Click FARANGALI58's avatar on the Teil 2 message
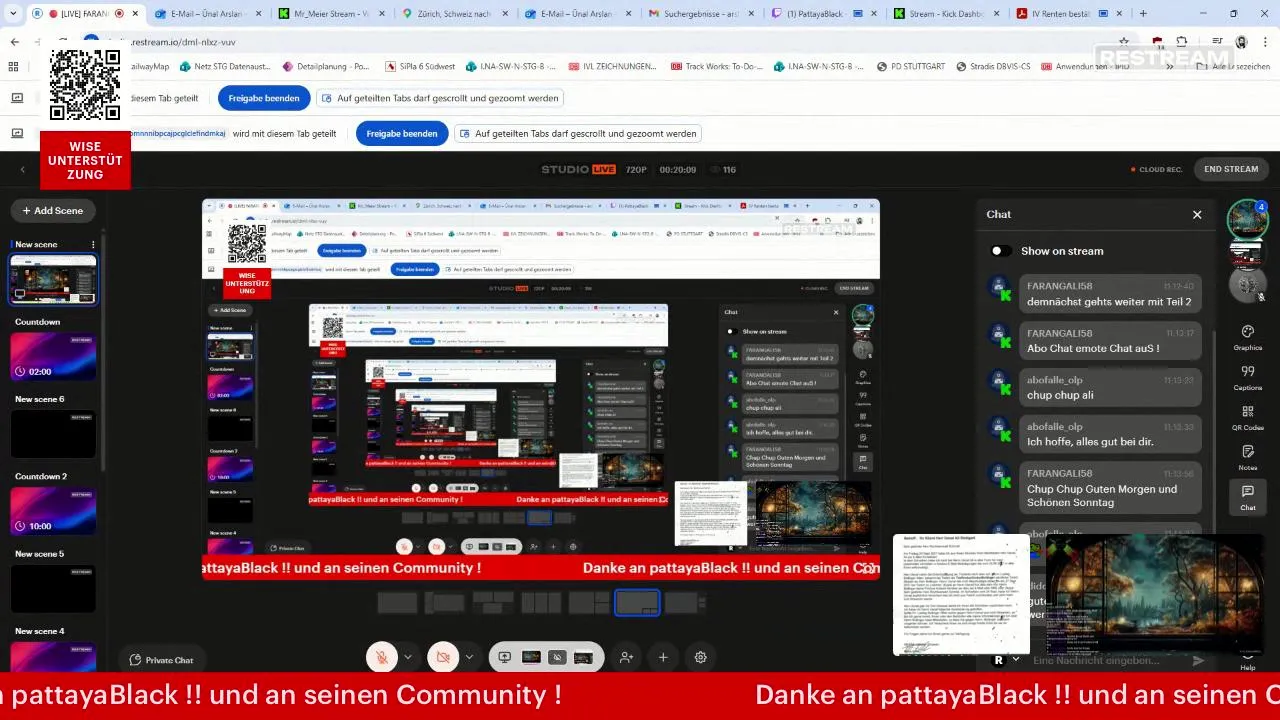 [x=999, y=289]
